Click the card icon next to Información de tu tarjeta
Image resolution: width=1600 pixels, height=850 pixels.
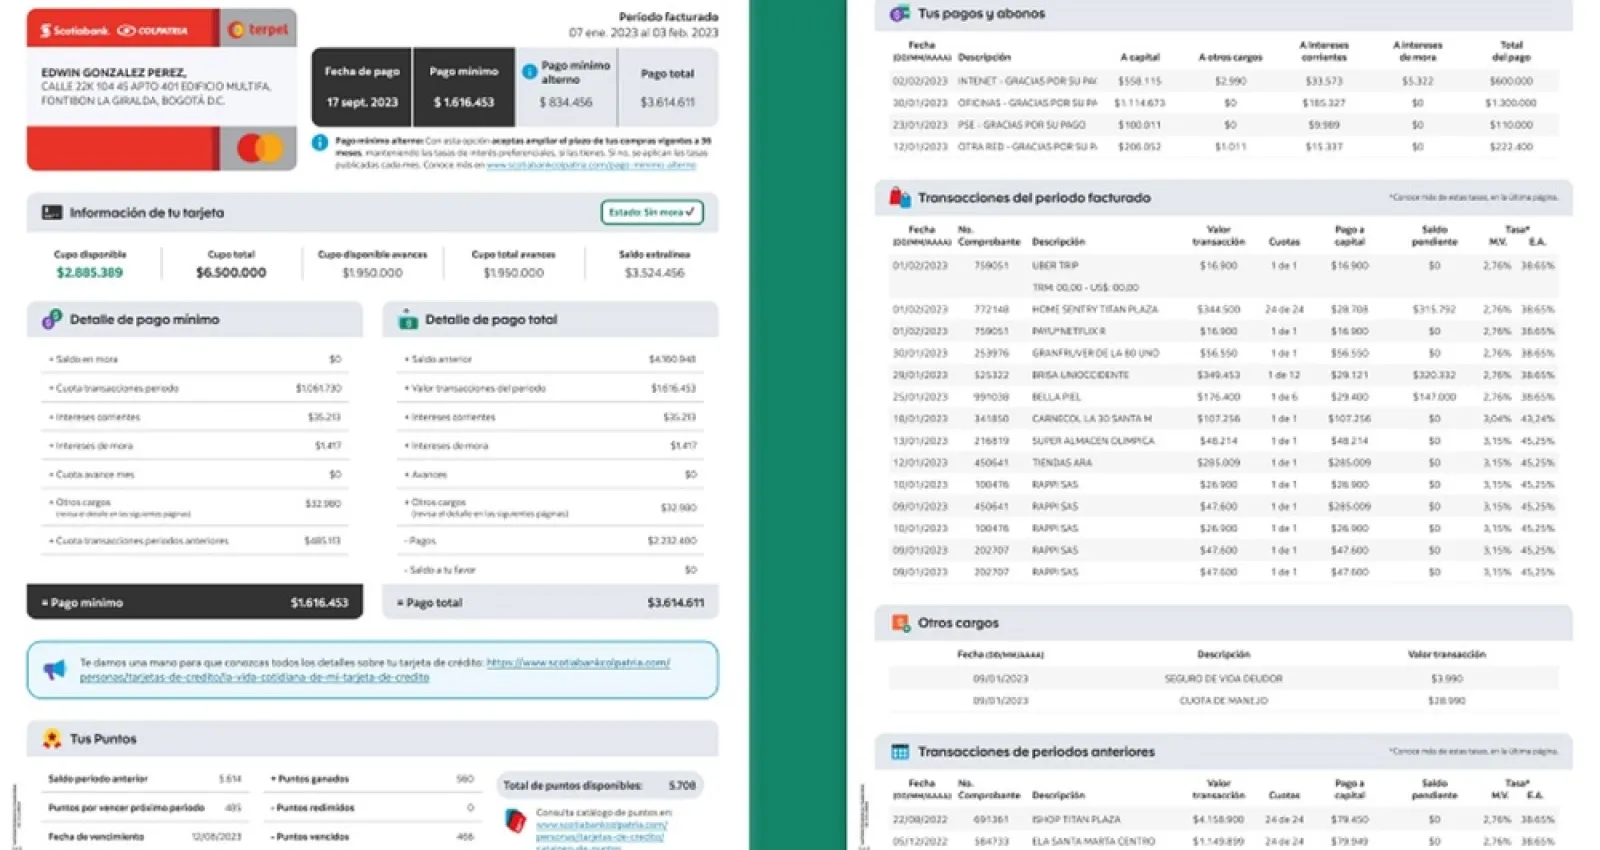(52, 212)
